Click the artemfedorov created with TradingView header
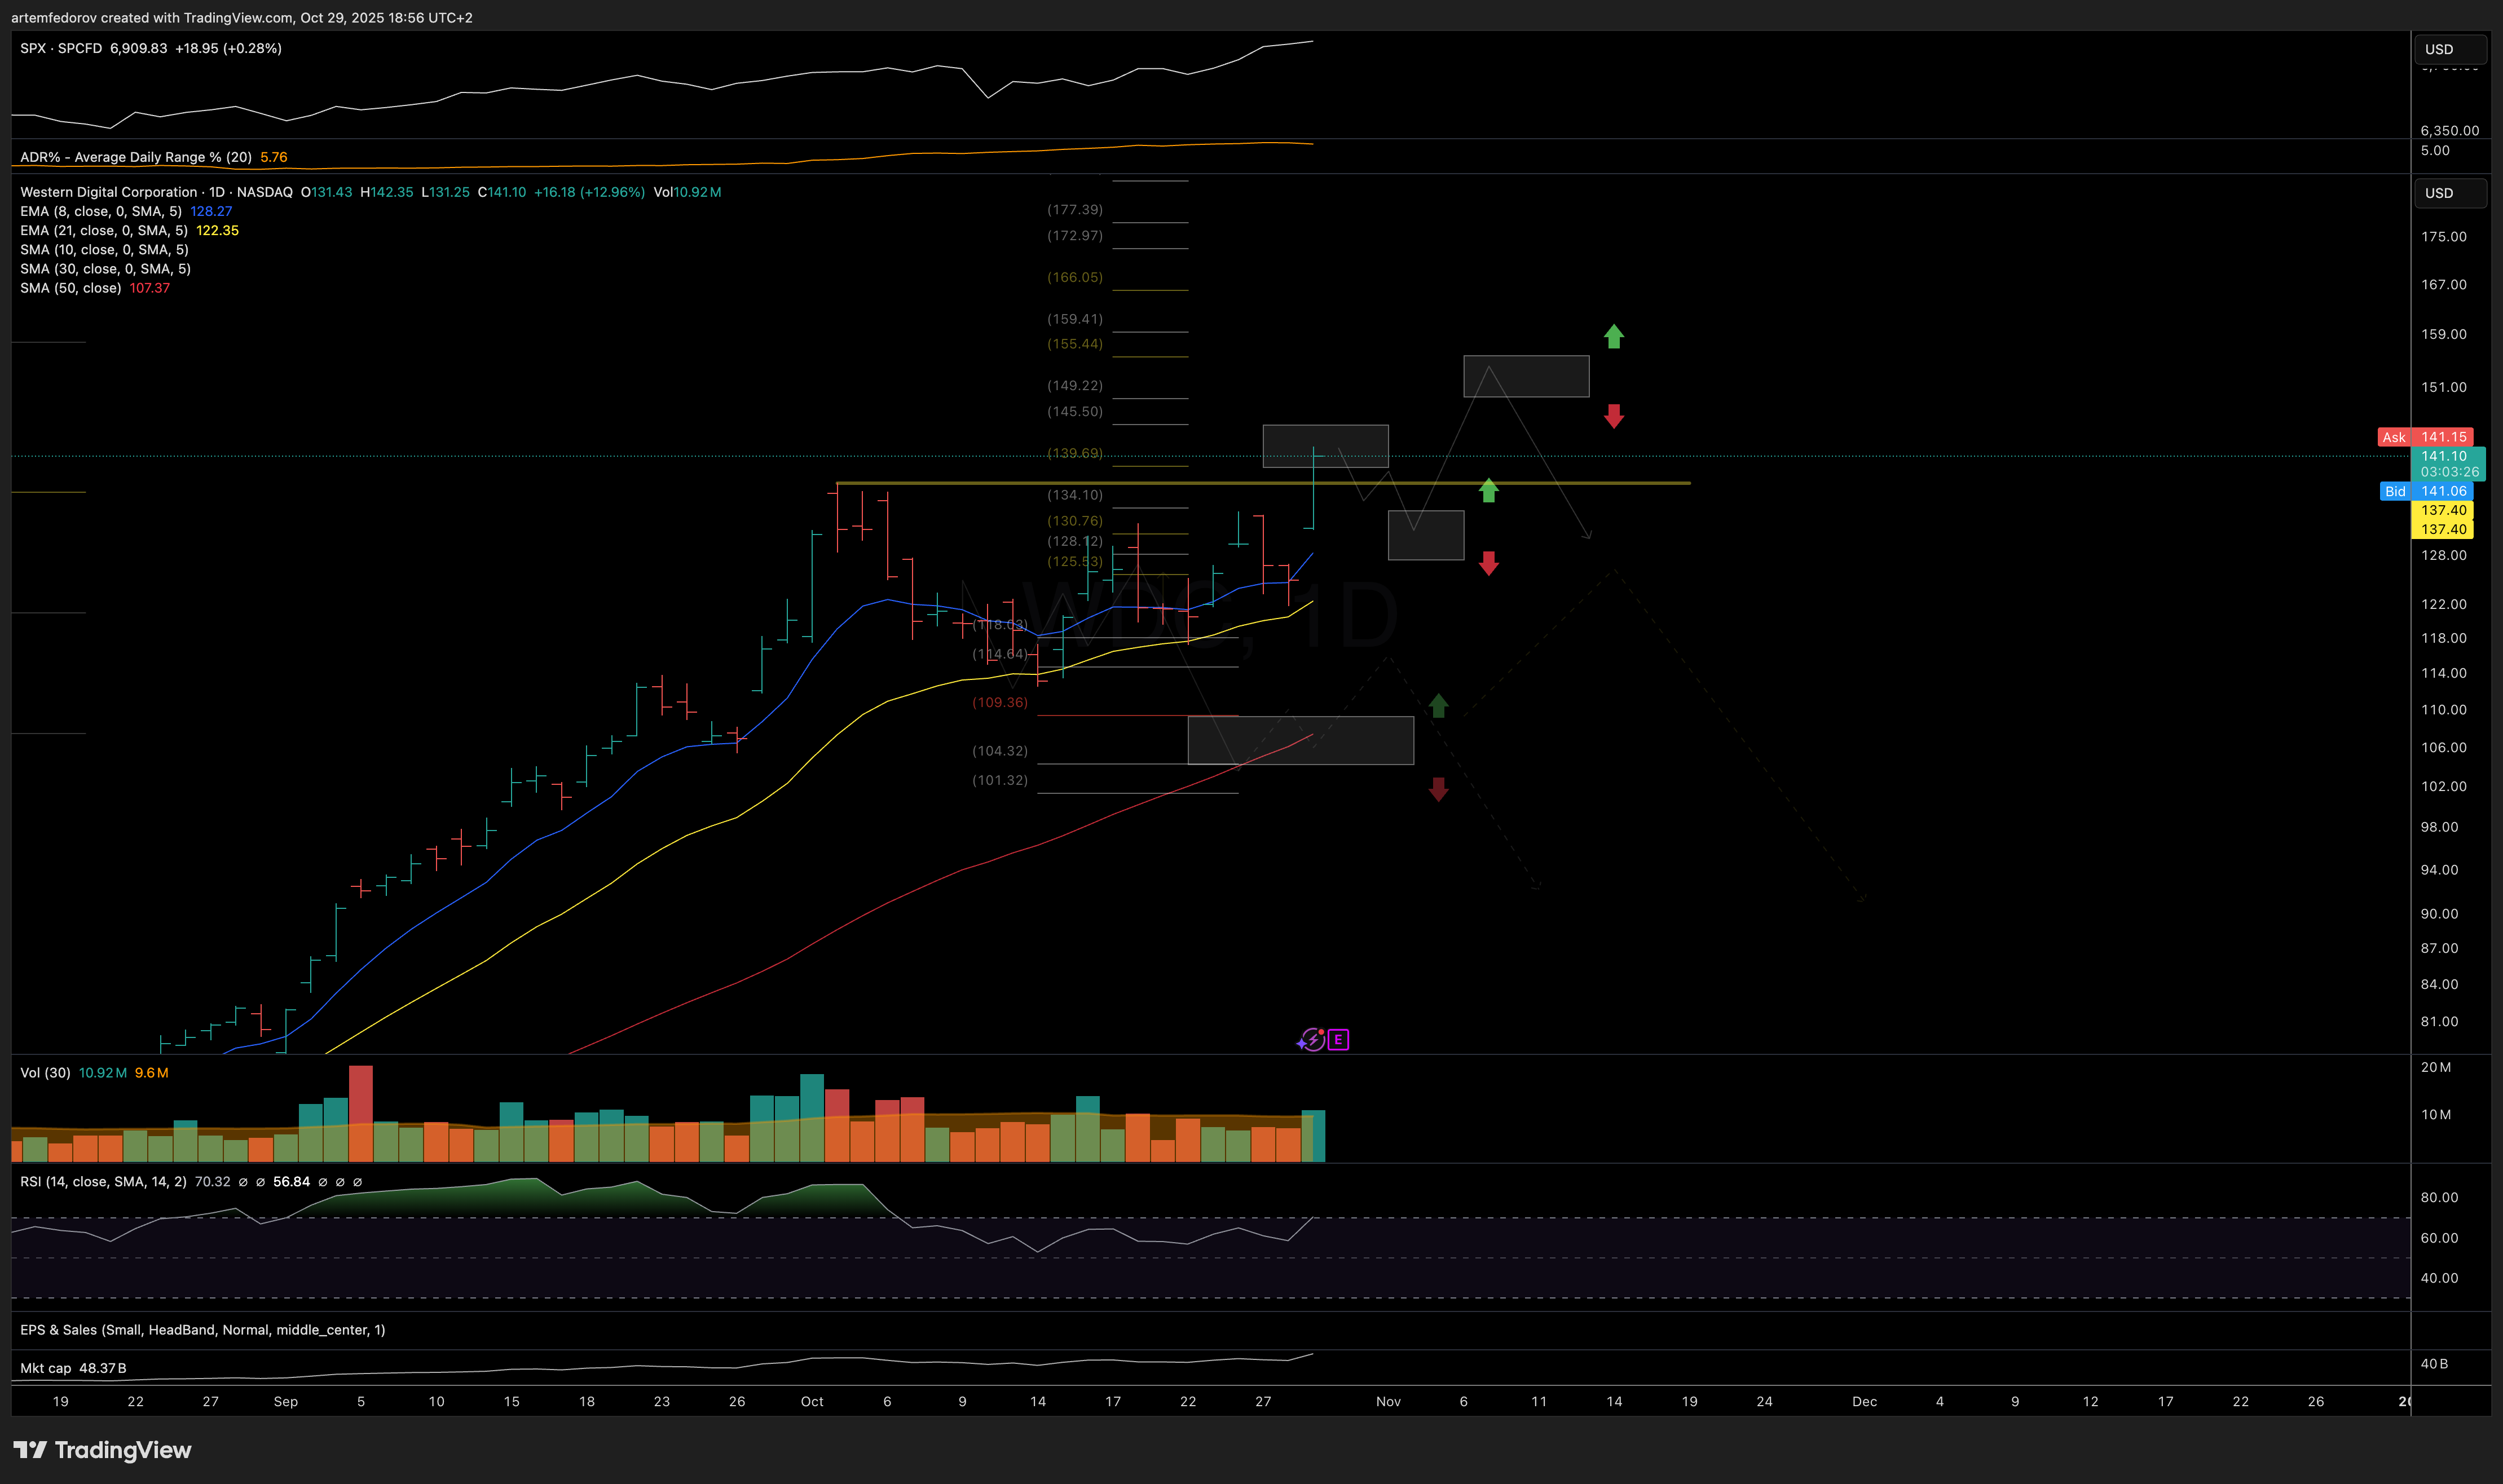This screenshot has height=1484, width=2503. coord(242,18)
